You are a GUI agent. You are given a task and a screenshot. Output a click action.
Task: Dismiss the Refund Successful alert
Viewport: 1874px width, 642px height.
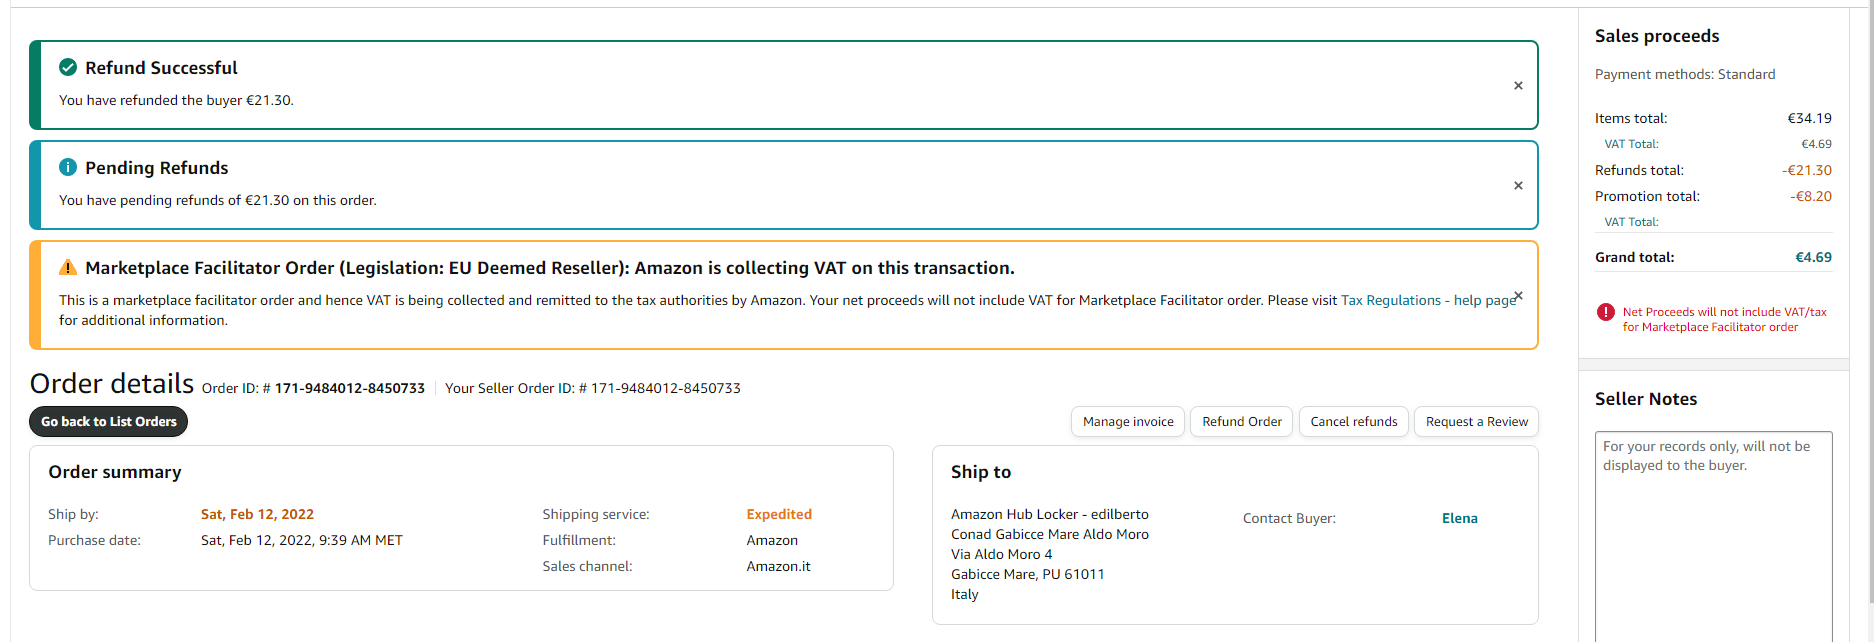pyautogui.click(x=1518, y=86)
